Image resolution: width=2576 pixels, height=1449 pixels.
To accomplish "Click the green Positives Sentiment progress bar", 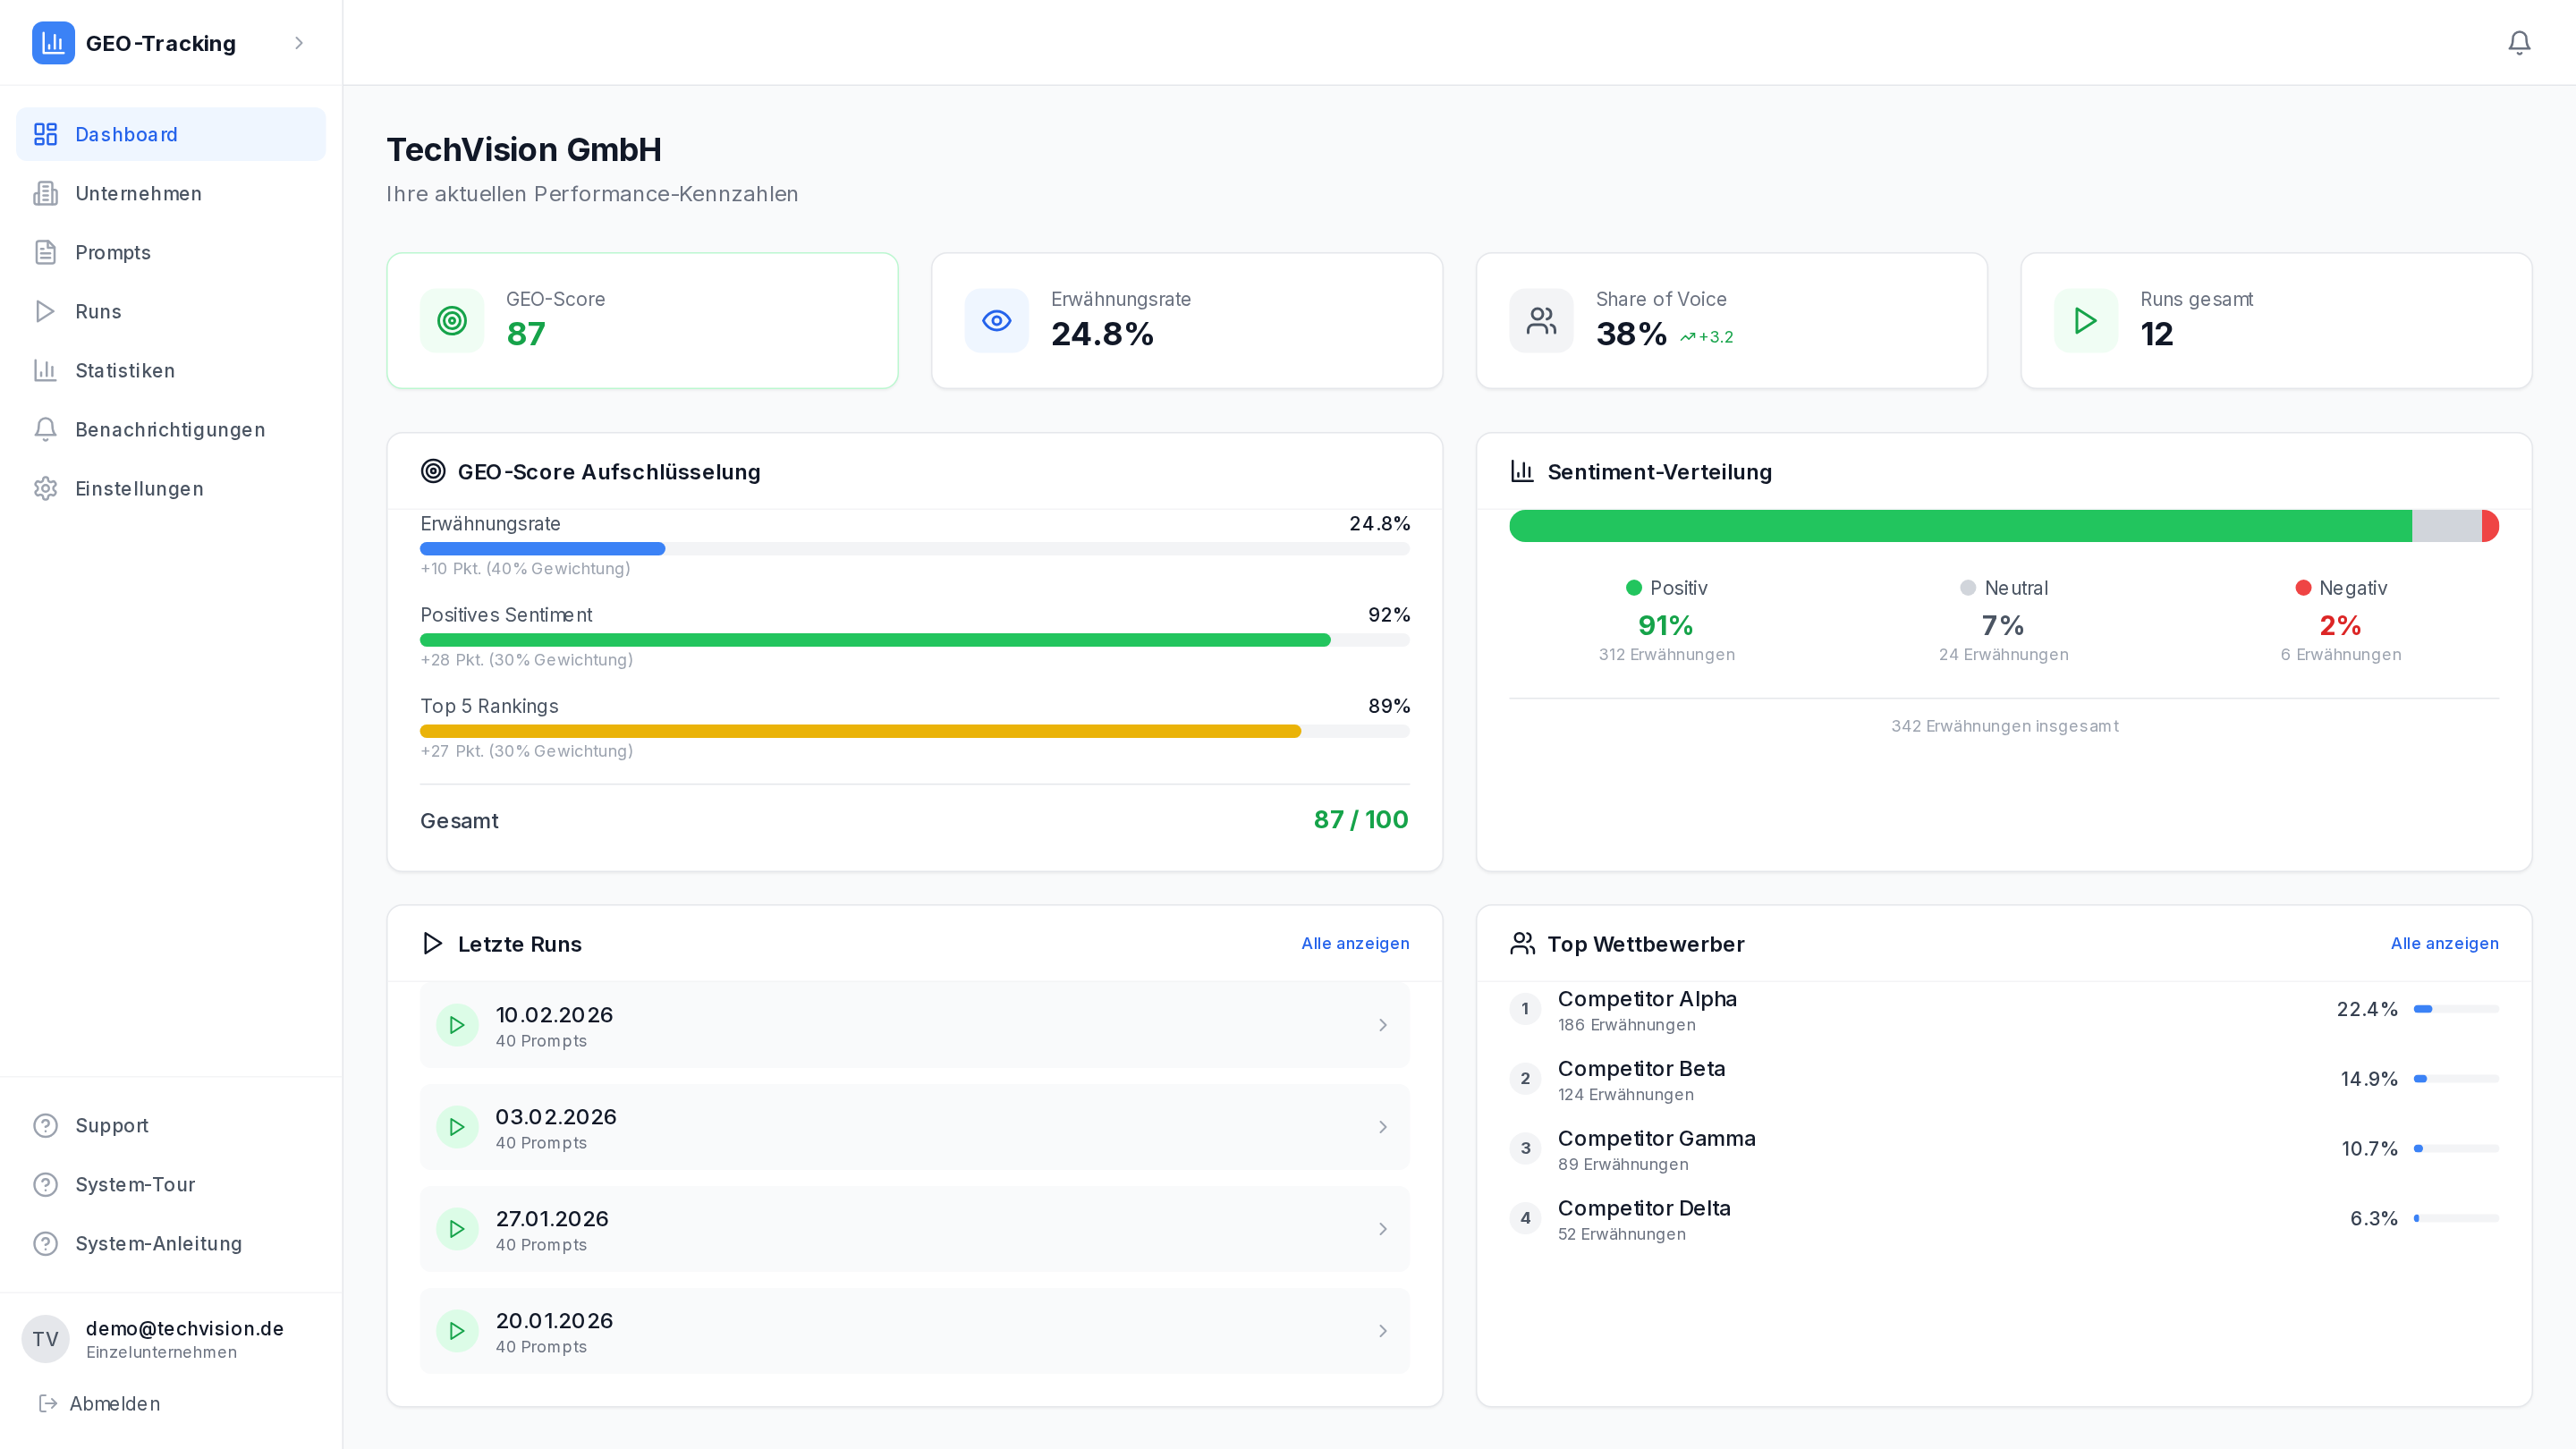I will point(875,640).
